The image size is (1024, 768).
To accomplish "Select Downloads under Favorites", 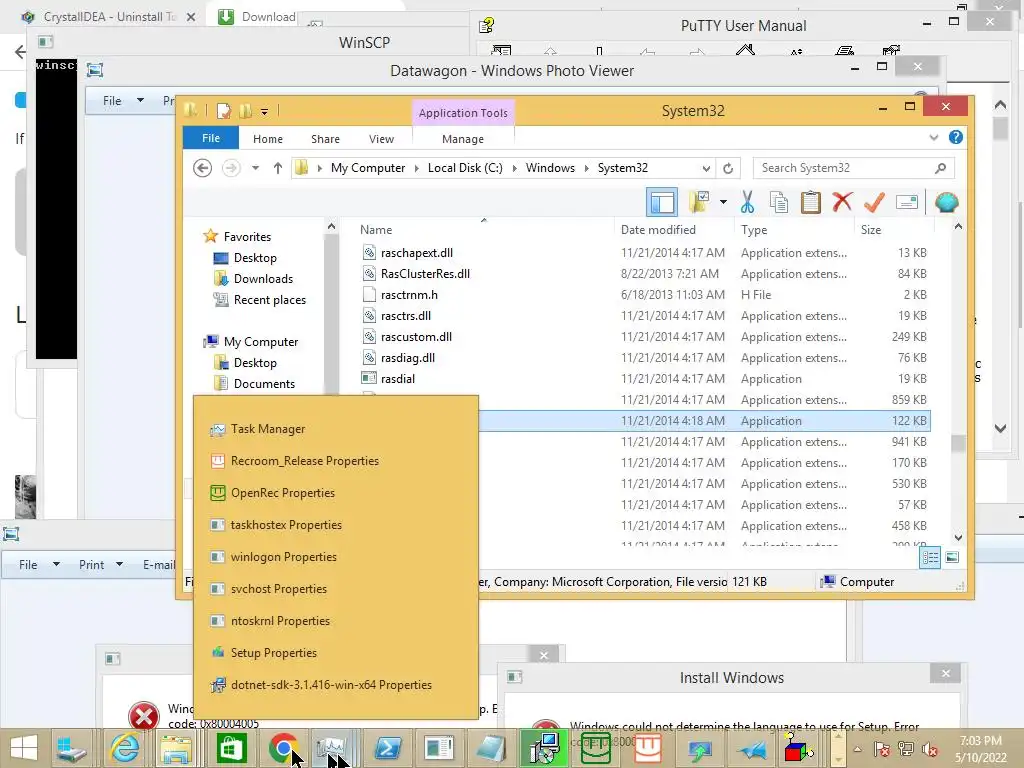I will (263, 279).
